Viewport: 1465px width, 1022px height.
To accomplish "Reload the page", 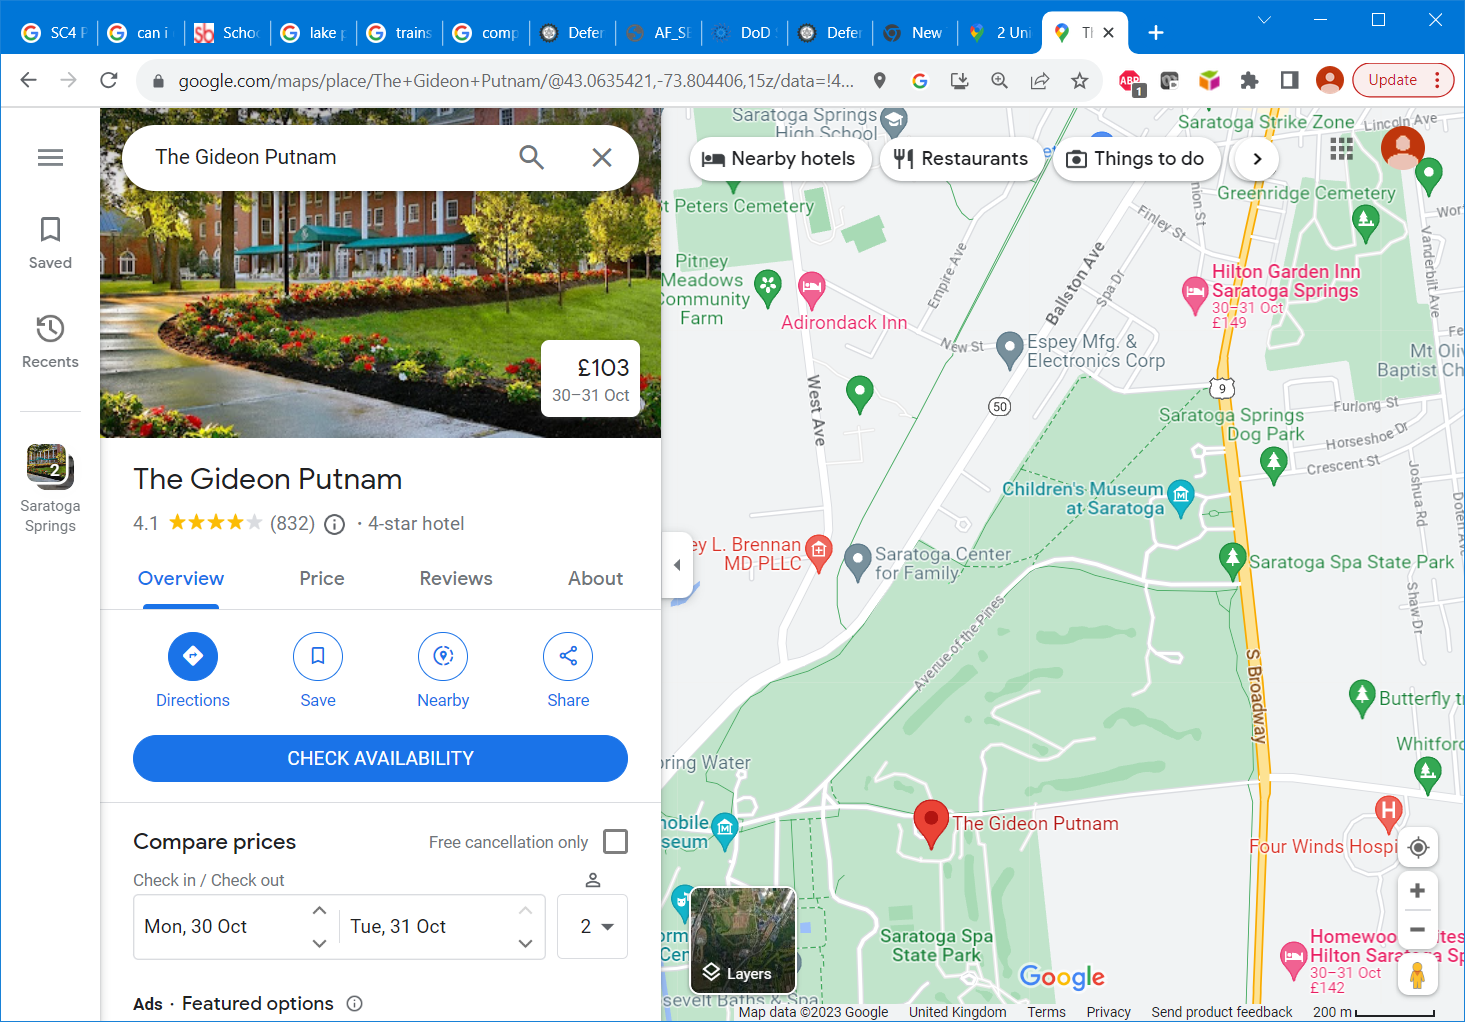I will [x=109, y=80].
